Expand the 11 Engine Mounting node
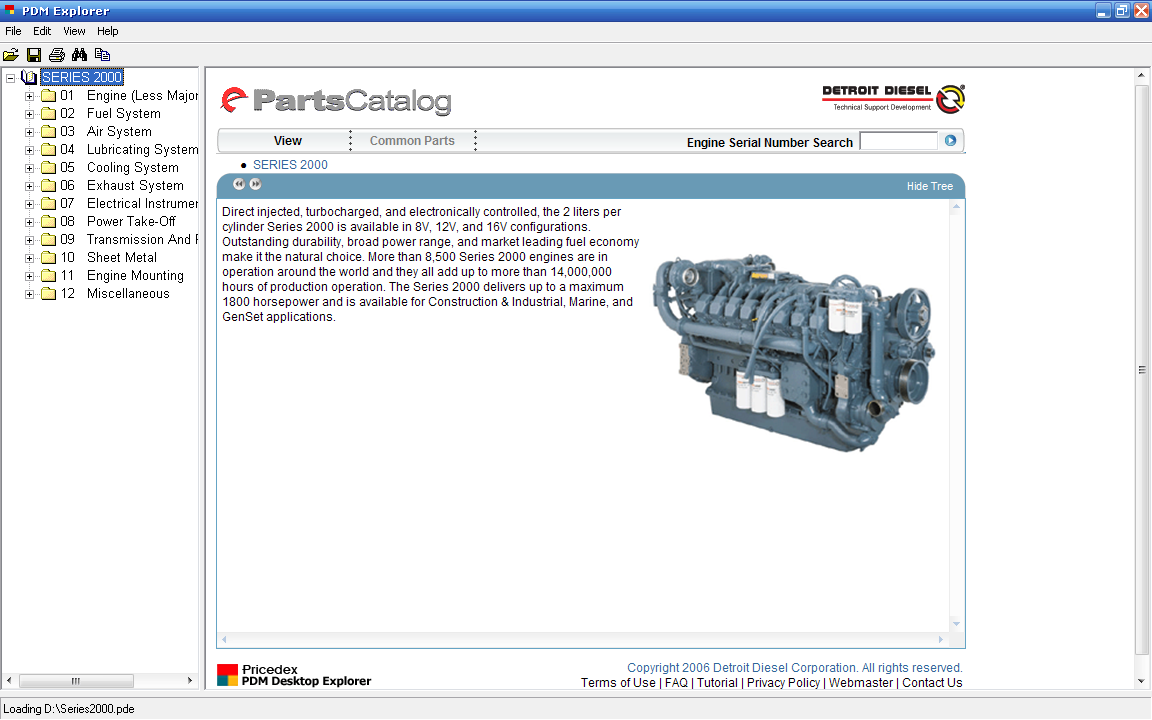This screenshot has width=1152, height=720. pyautogui.click(x=29, y=276)
